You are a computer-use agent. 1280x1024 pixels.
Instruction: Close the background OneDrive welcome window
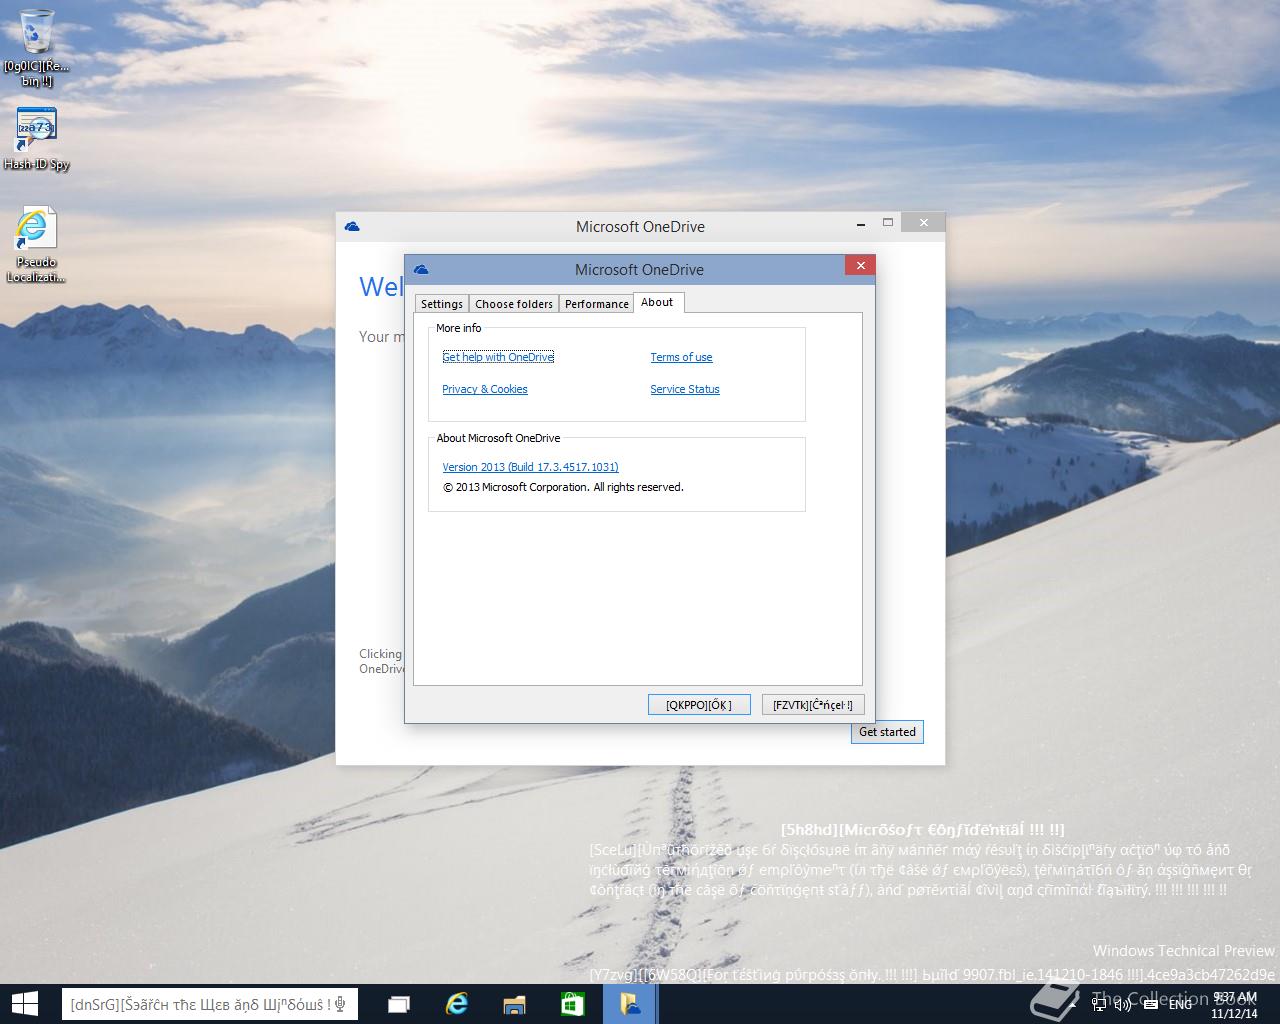pyautogui.click(x=923, y=222)
